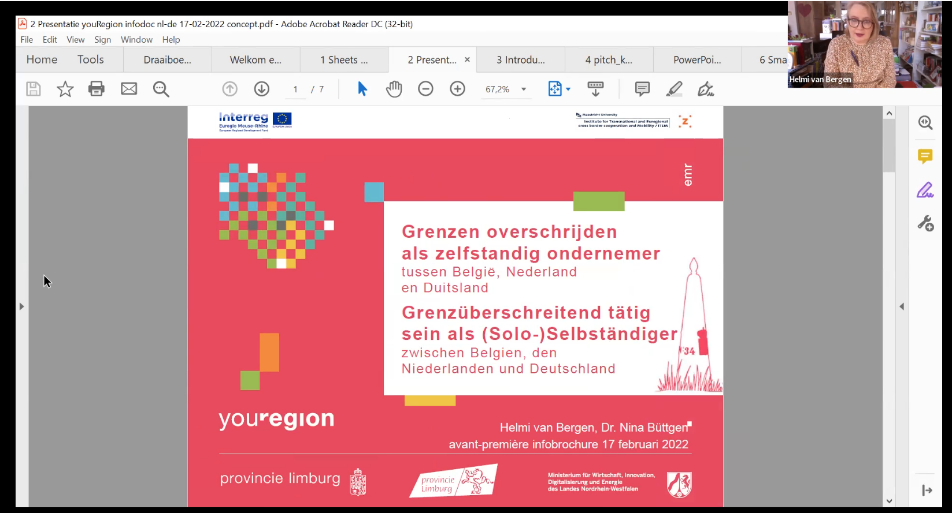This screenshot has height=513, width=952.
Task: Switch to the Home tab
Action: coord(42,59)
